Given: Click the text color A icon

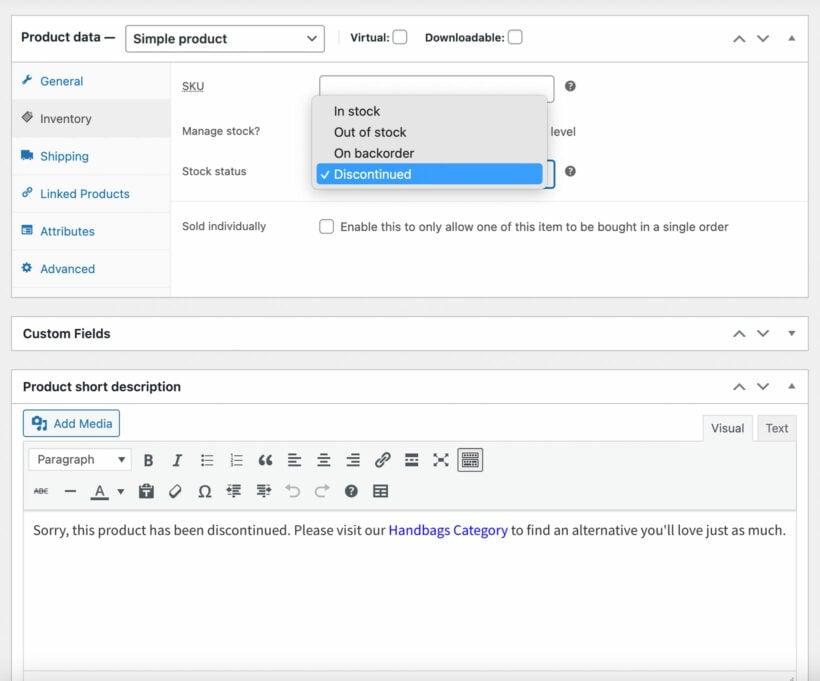Looking at the screenshot, I should 99,492.
